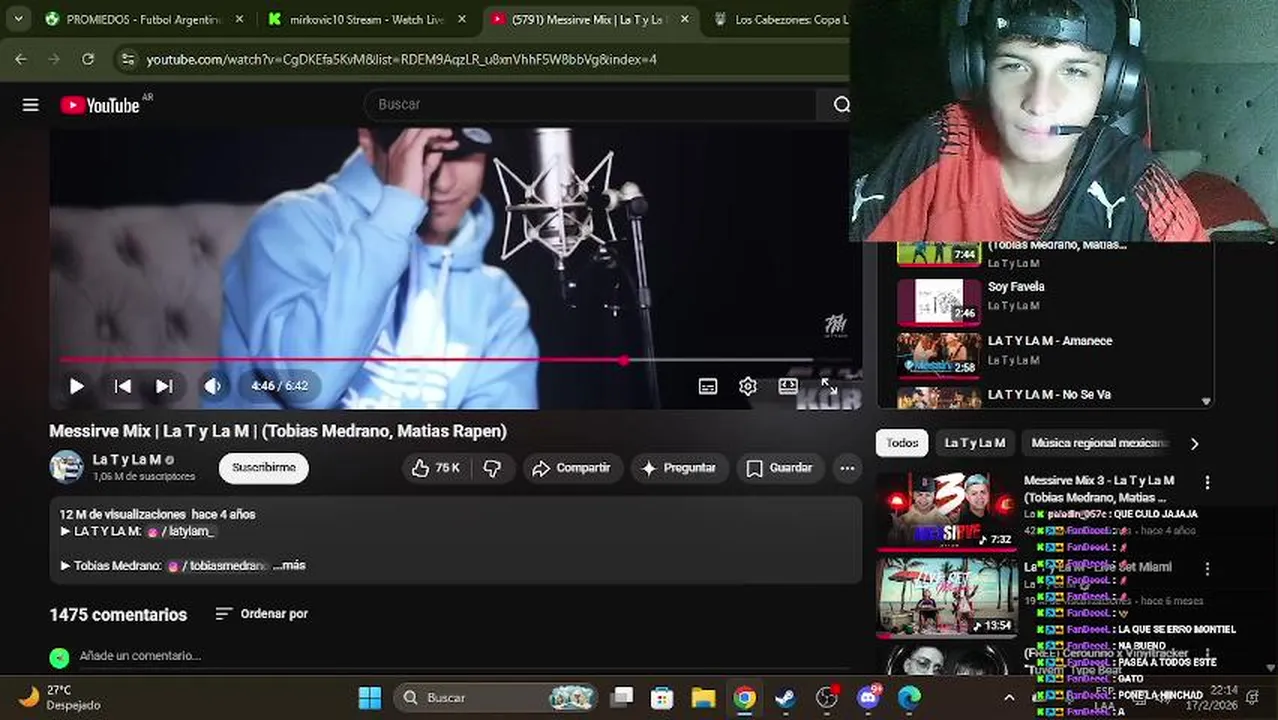Play the video with the play button
The width and height of the screenshot is (1278, 720).
(x=76, y=386)
